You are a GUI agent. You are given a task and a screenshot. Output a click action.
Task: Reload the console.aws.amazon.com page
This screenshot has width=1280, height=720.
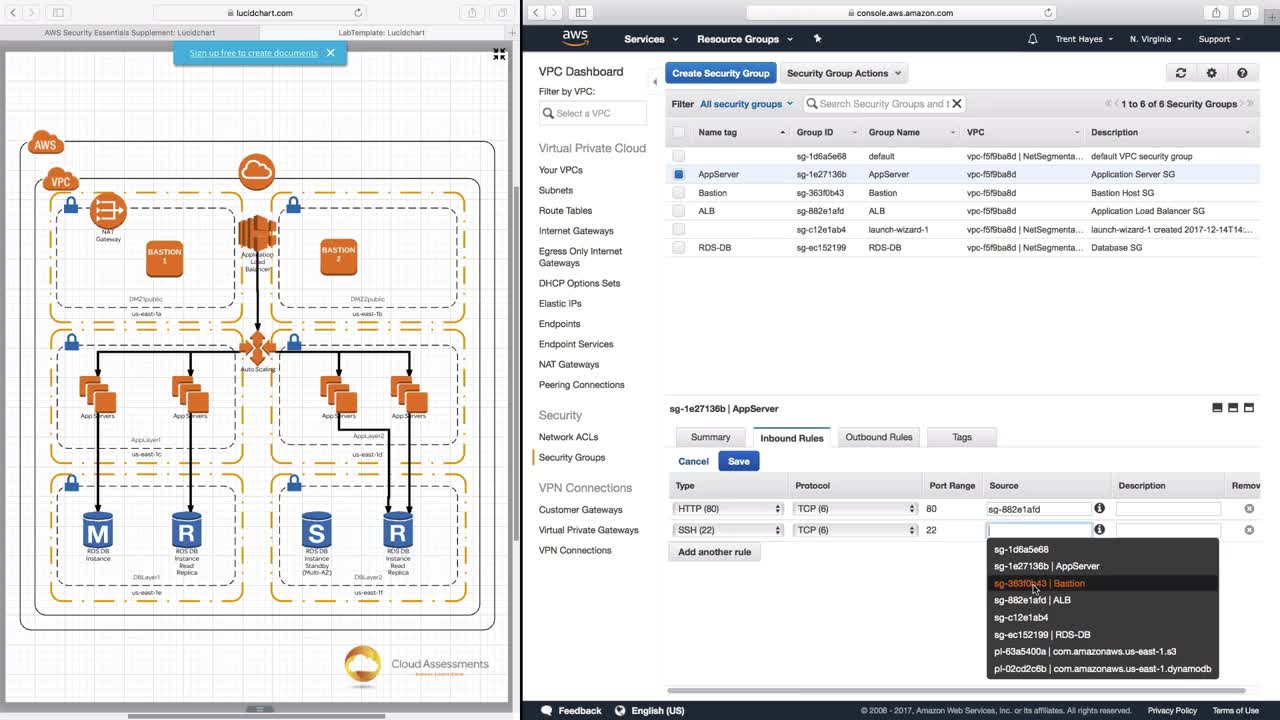1048,13
